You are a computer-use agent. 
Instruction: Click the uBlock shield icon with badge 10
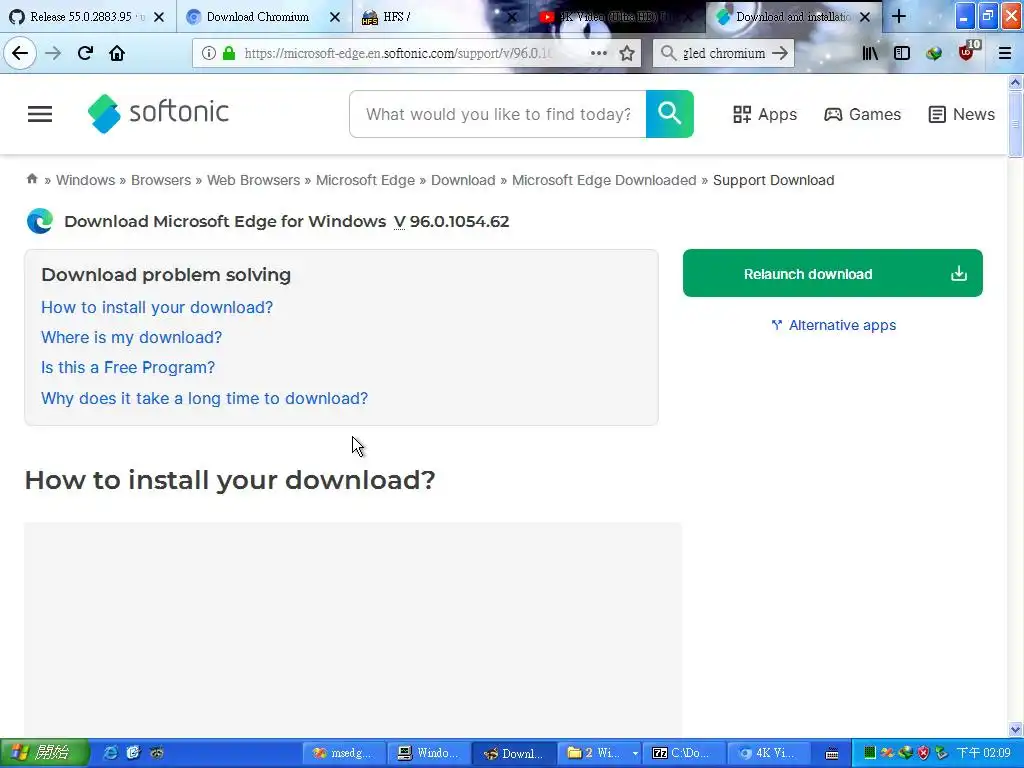click(968, 52)
